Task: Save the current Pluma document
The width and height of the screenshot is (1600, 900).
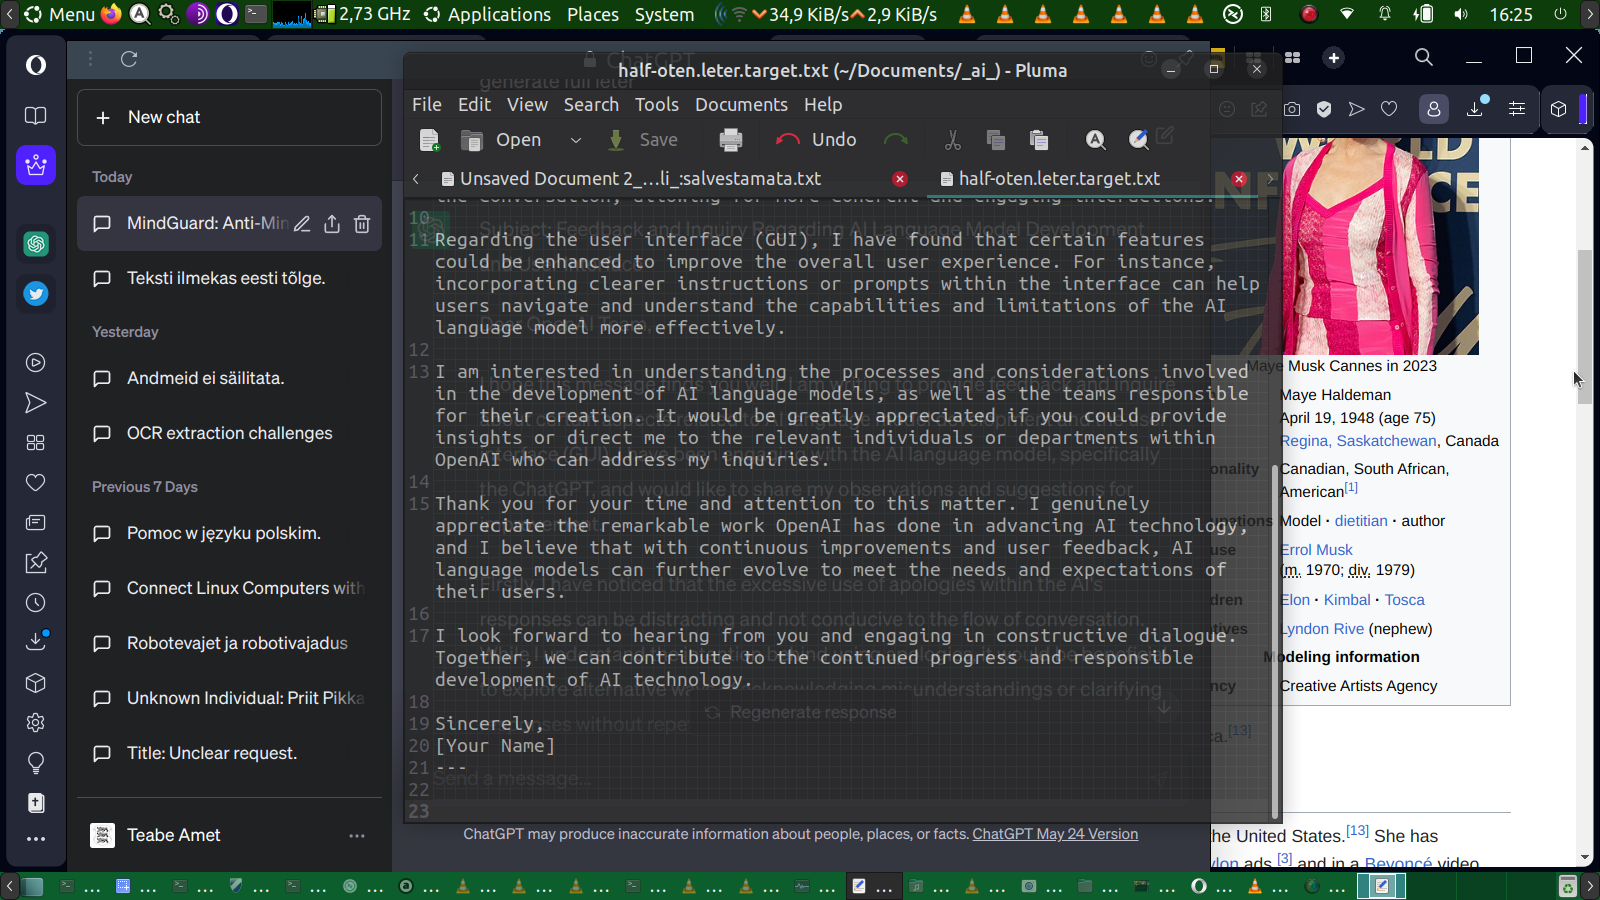Action: [643, 140]
